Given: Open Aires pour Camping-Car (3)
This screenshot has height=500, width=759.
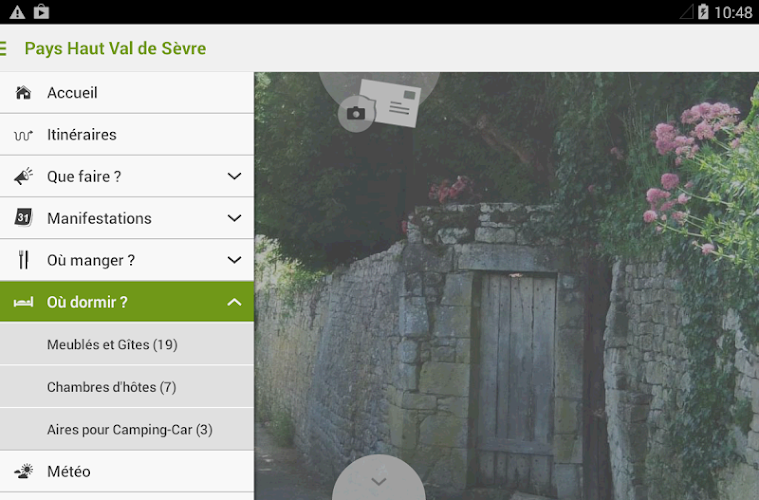Looking at the screenshot, I should point(127,429).
